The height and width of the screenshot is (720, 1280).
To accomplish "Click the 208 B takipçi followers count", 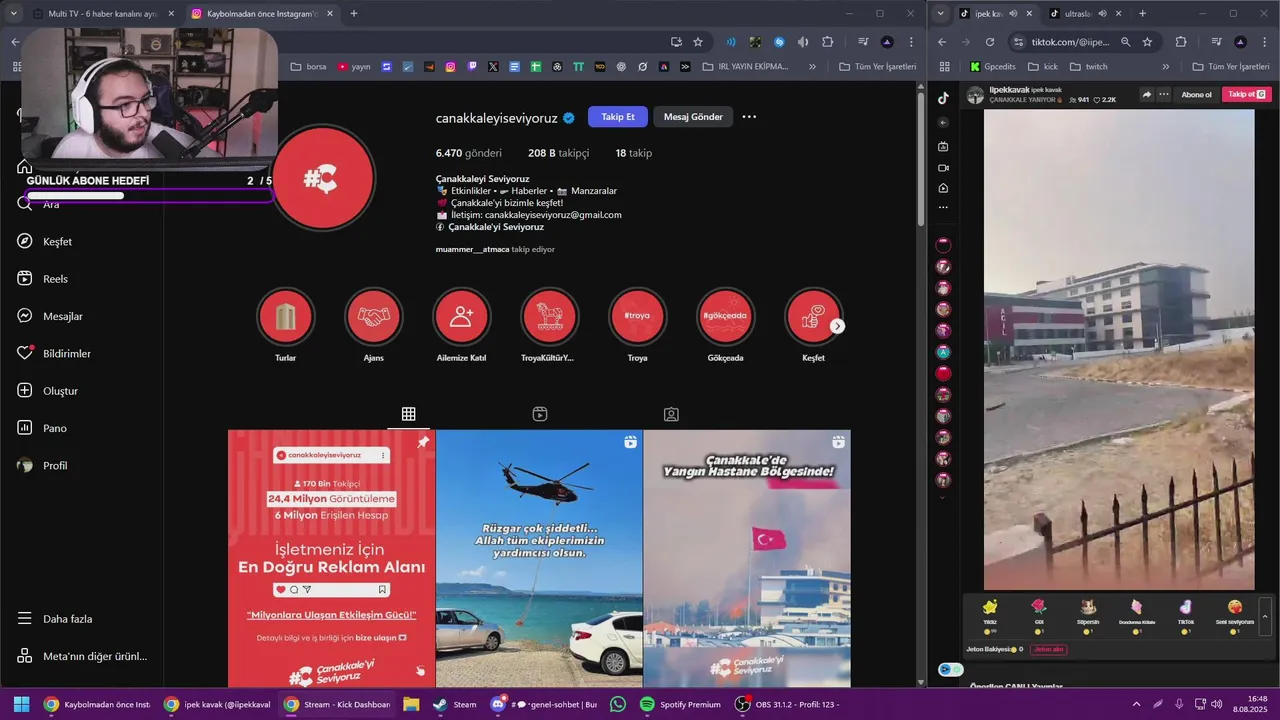I will point(558,153).
